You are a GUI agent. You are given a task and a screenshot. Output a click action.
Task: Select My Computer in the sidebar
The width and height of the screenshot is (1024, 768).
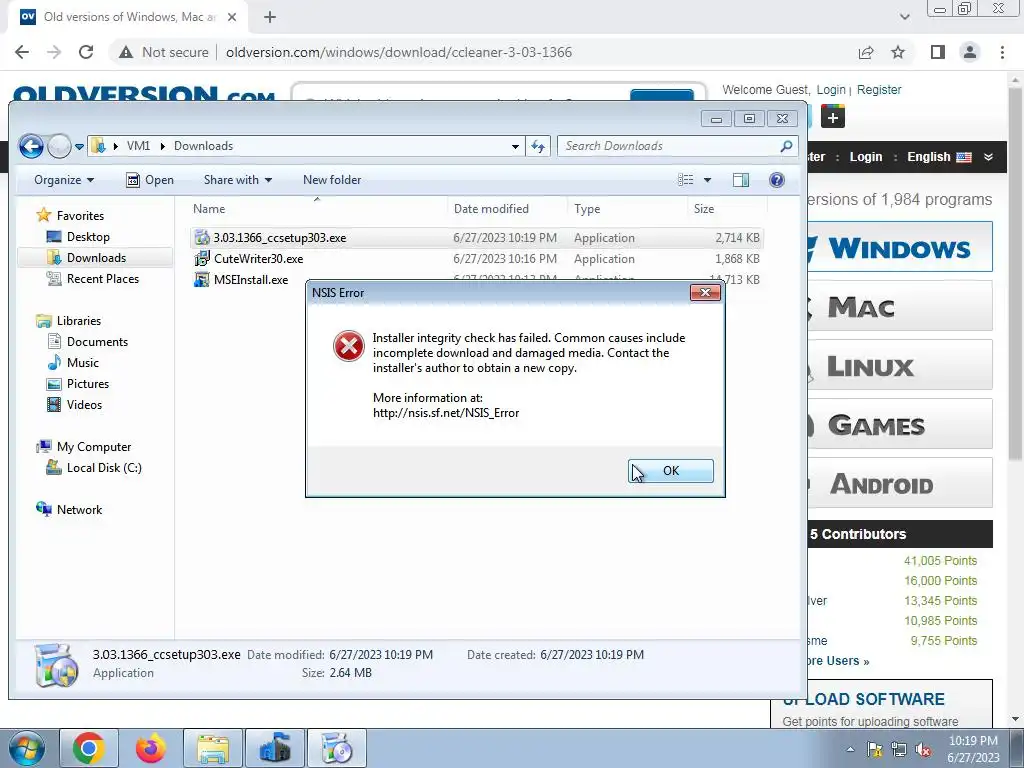tap(93, 447)
